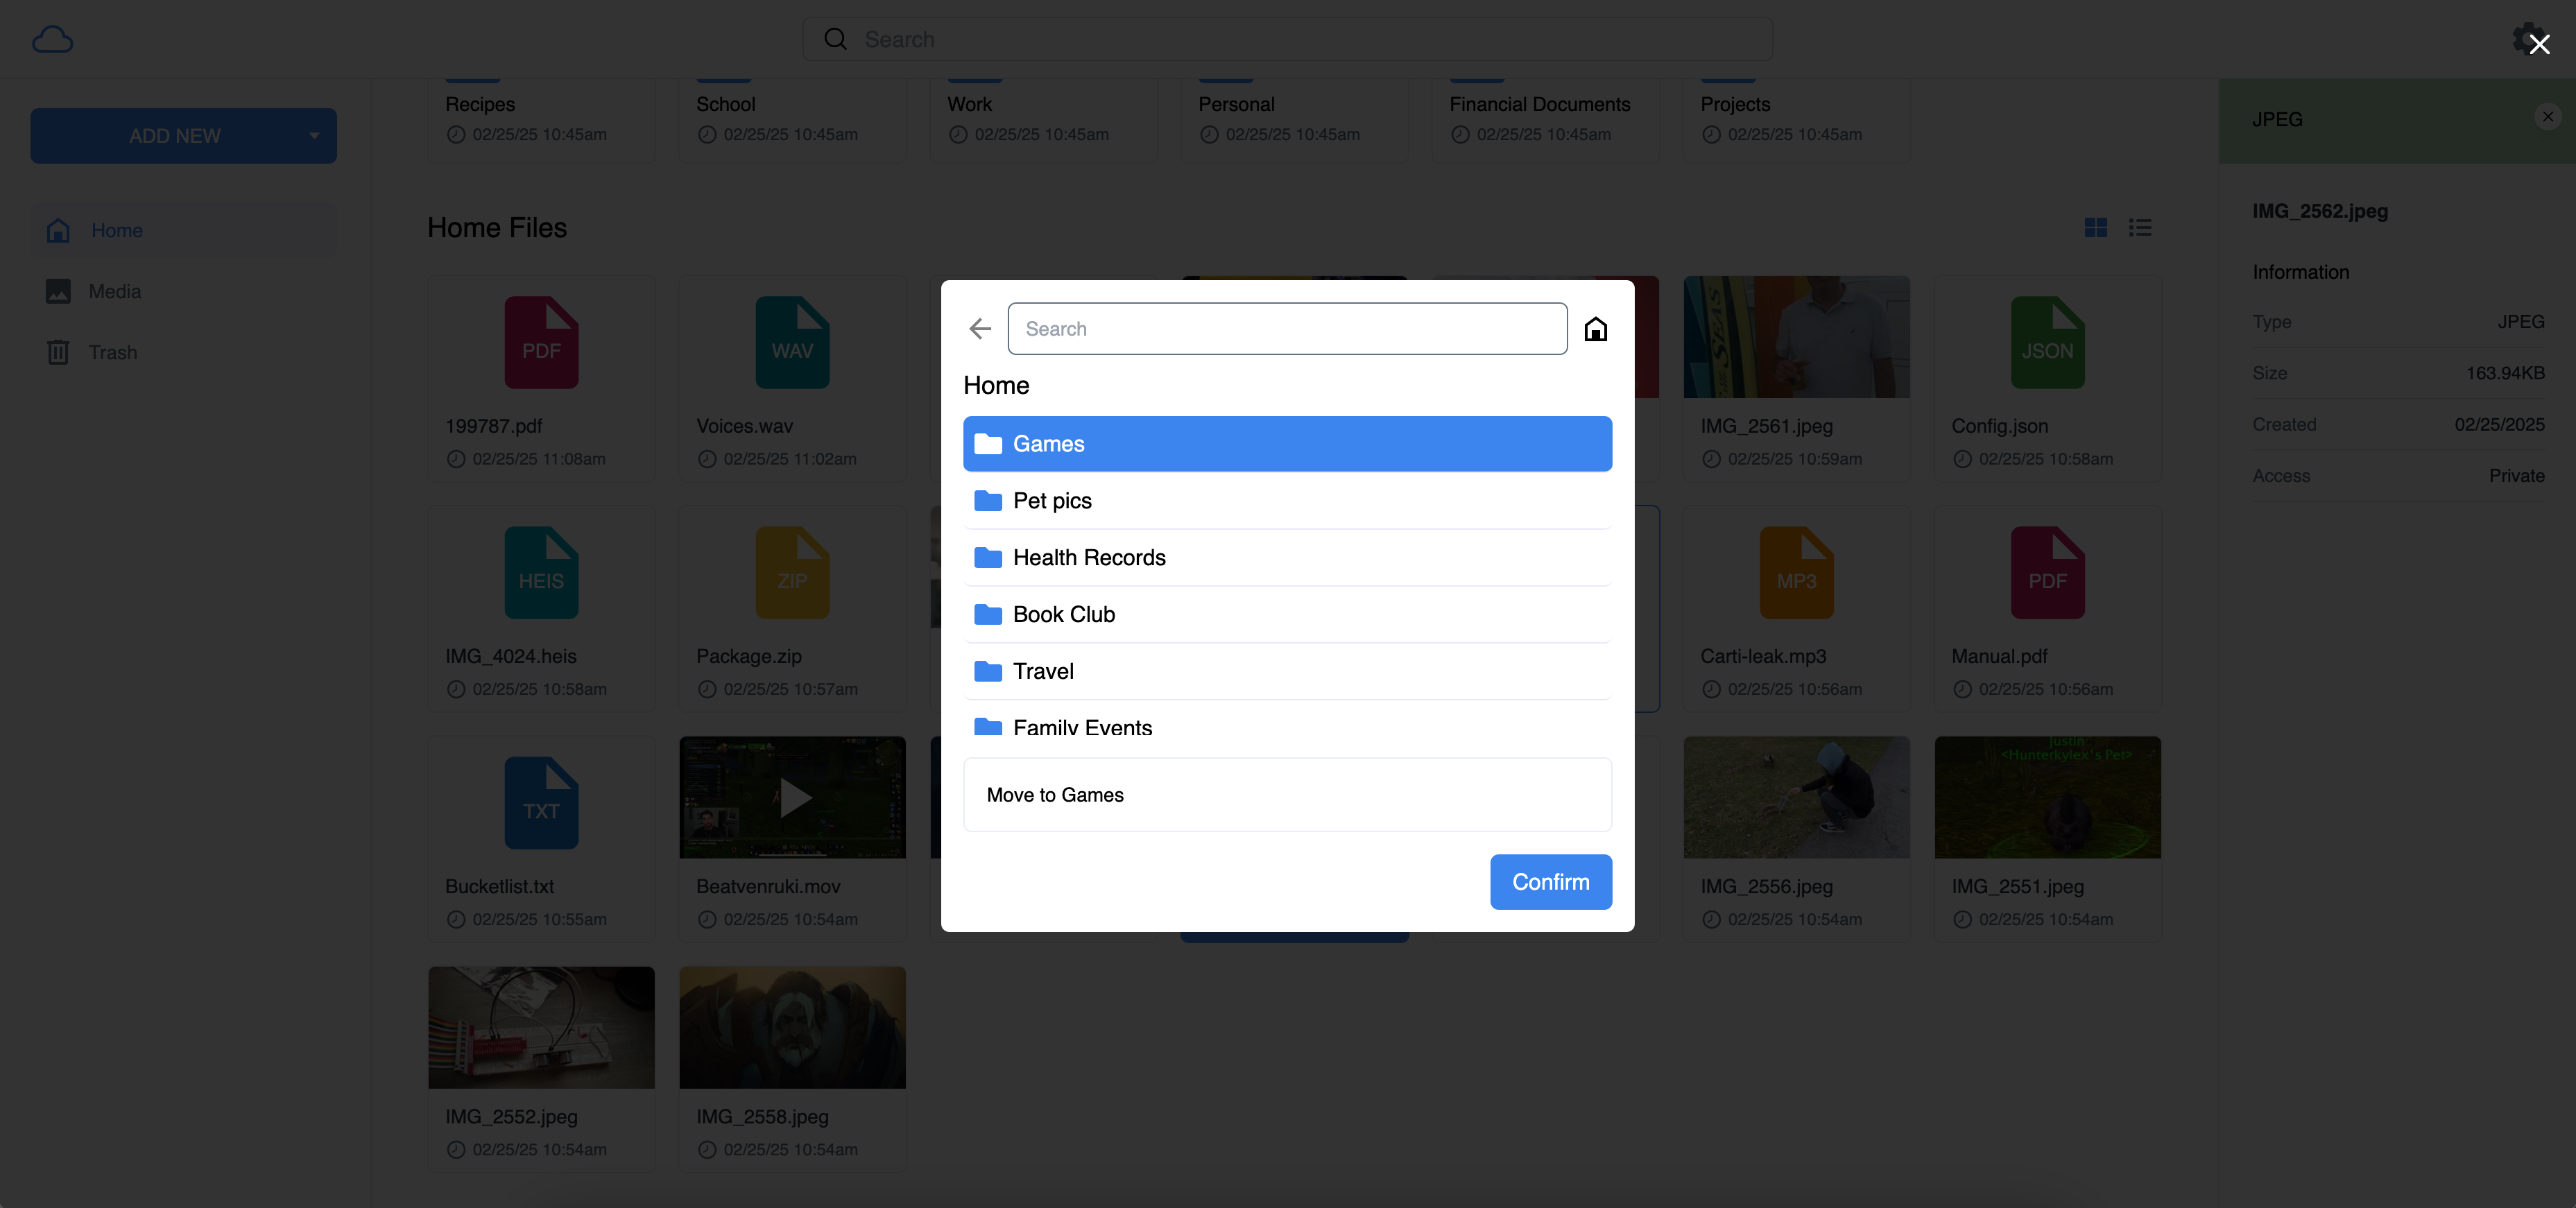
Task: Close the overlay with the X icon
Action: [2539, 44]
